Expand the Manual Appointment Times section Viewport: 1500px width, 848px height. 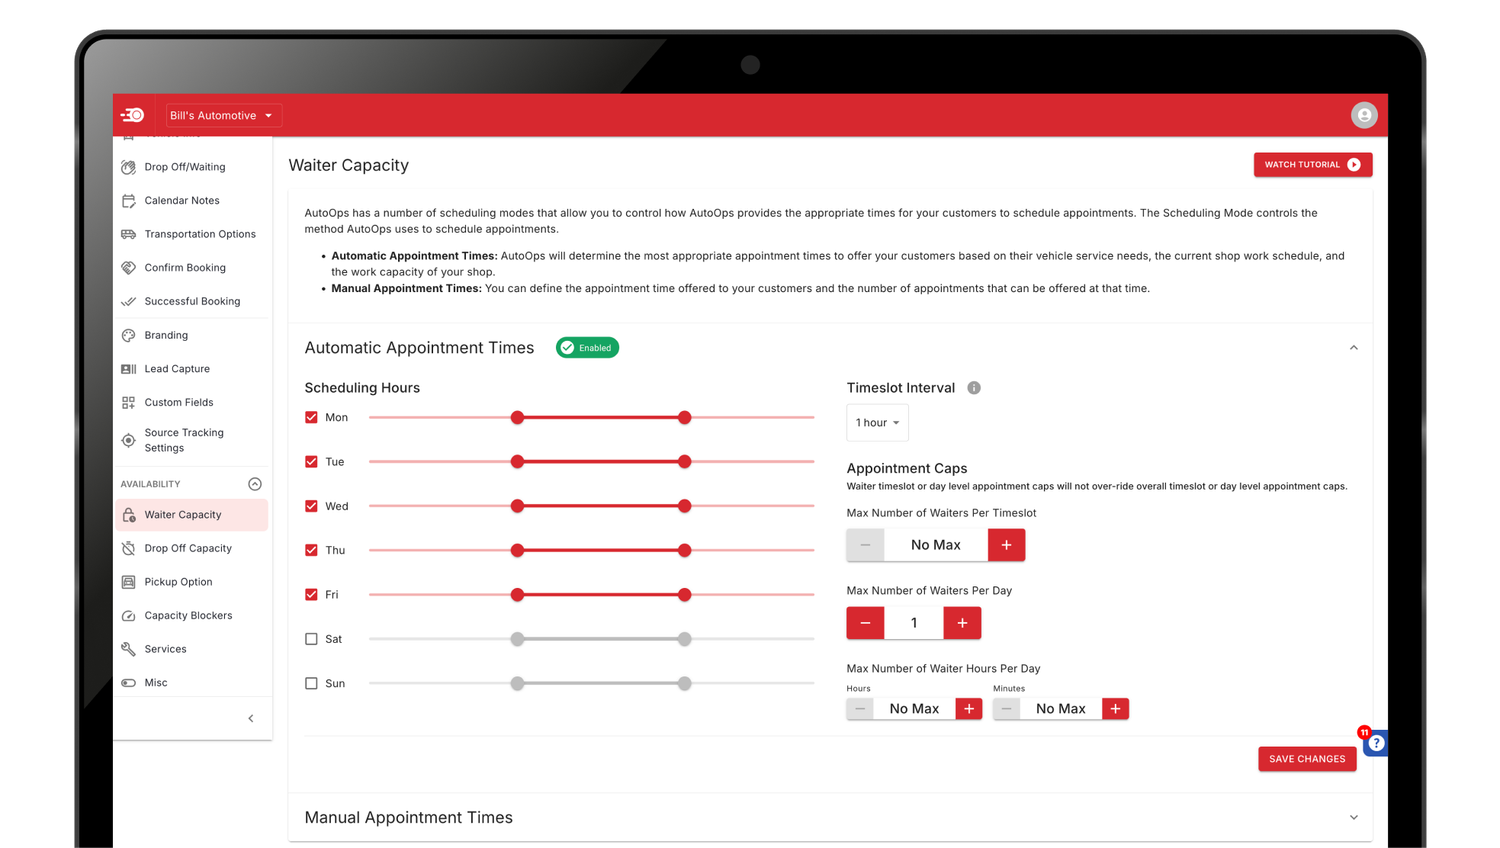click(x=1354, y=818)
